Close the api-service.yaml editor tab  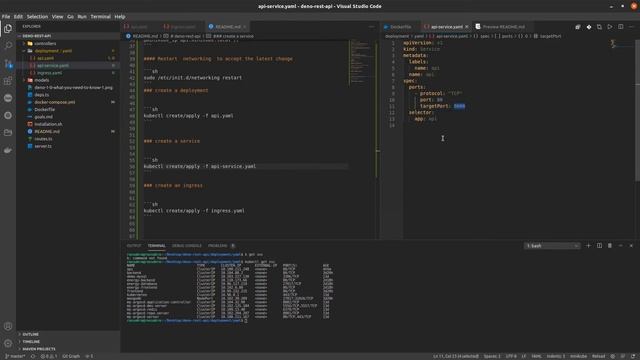tap(467, 27)
